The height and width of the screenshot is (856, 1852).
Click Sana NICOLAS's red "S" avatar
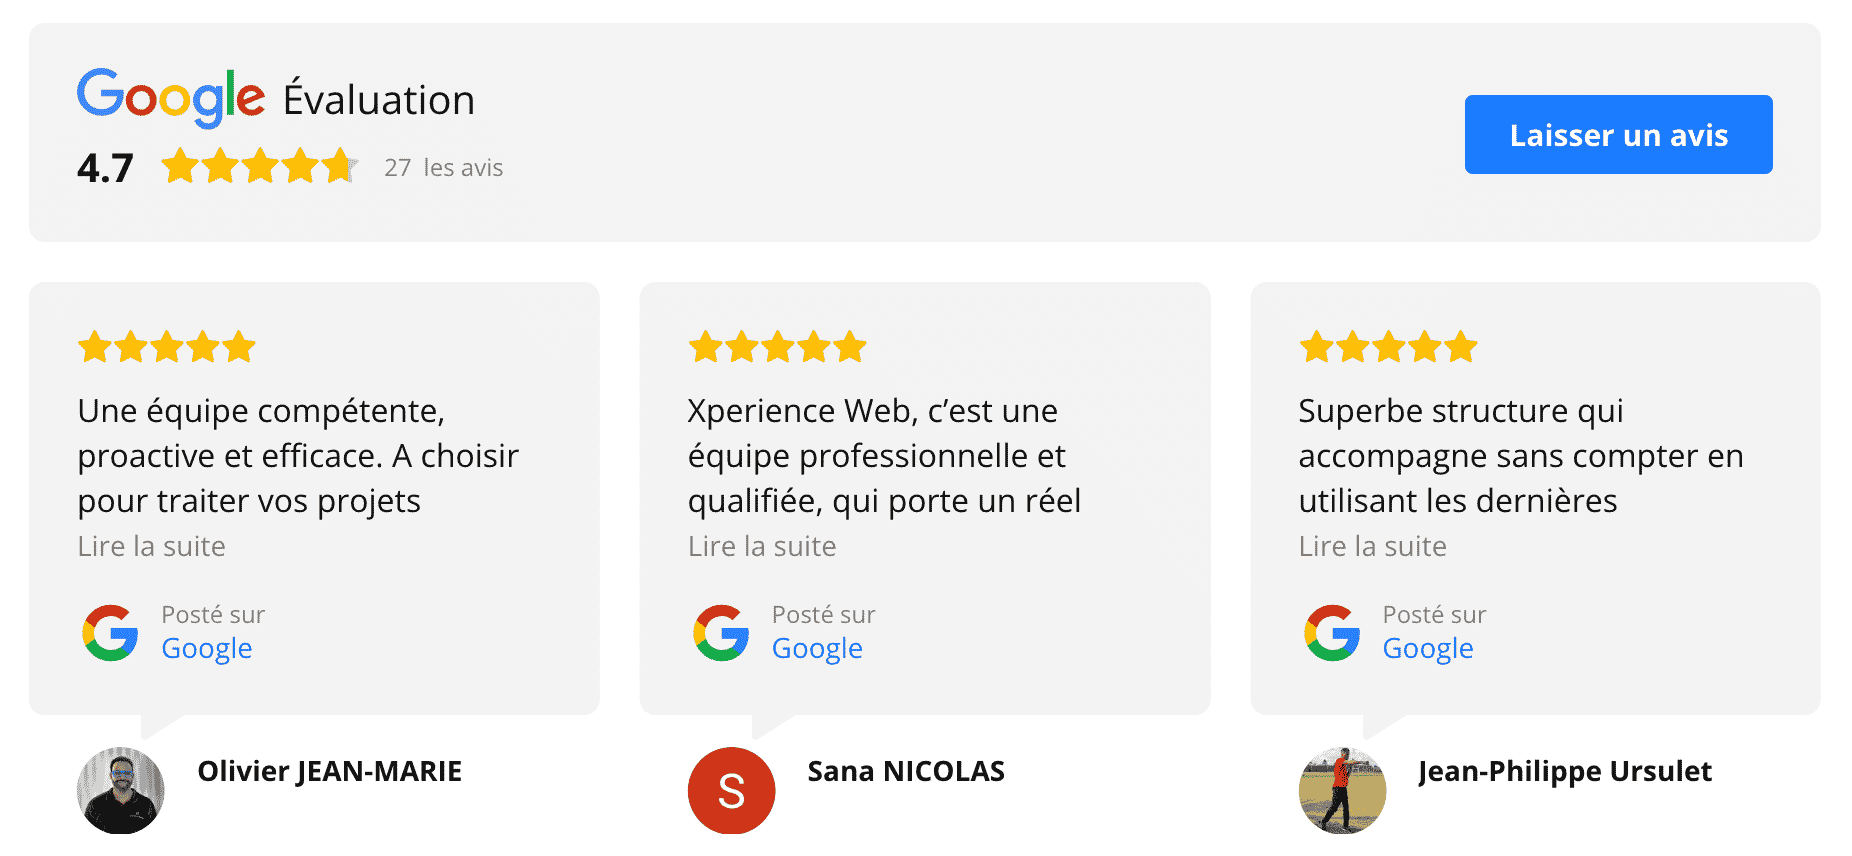pyautogui.click(x=731, y=790)
